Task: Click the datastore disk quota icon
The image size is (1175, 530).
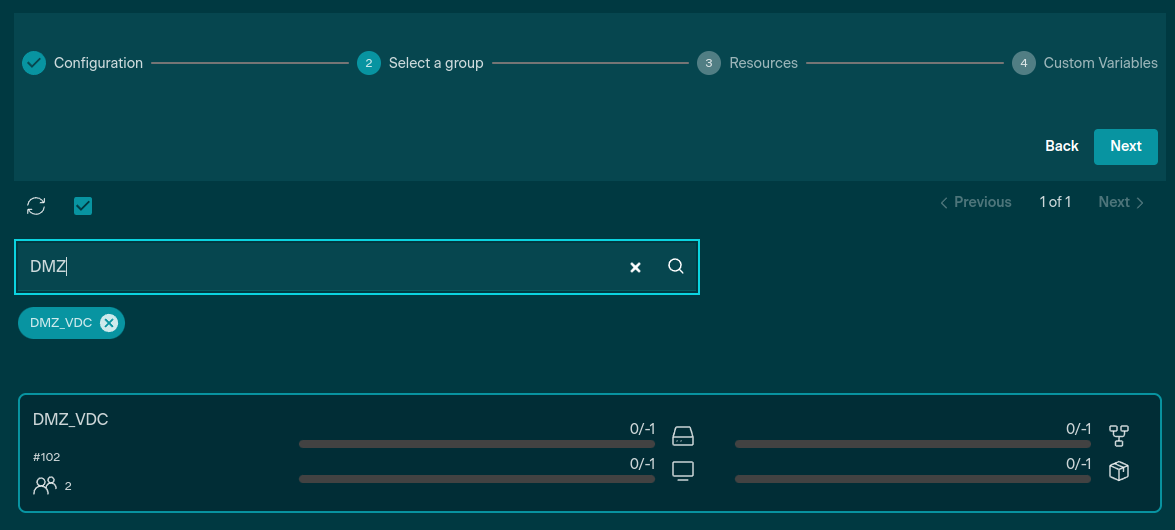Action: pos(683,436)
